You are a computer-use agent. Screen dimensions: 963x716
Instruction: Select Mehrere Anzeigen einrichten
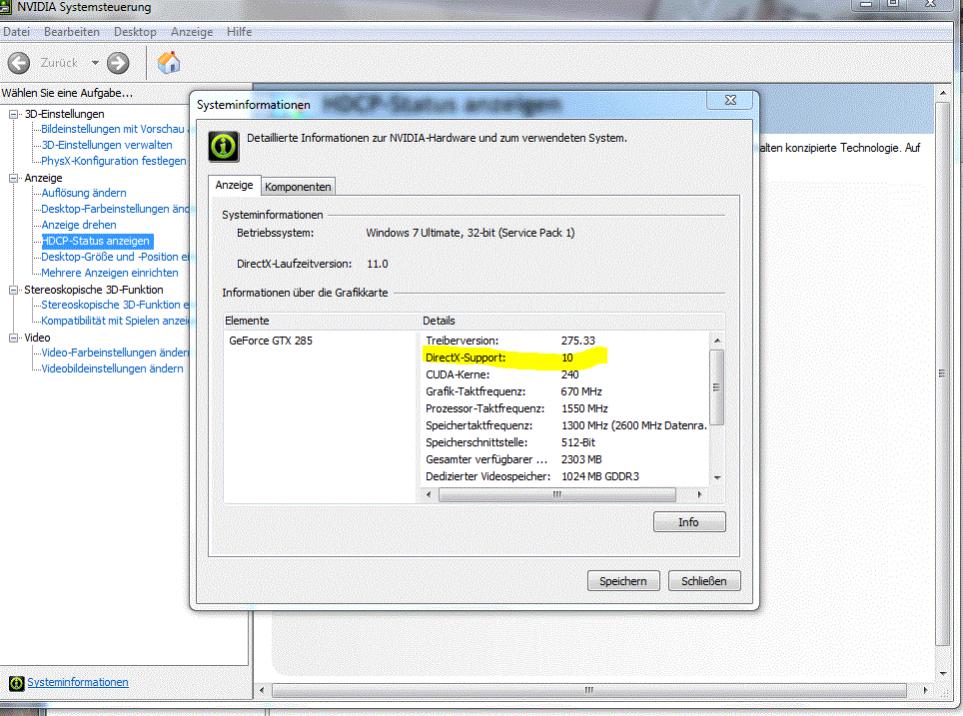pyautogui.click(x=110, y=273)
